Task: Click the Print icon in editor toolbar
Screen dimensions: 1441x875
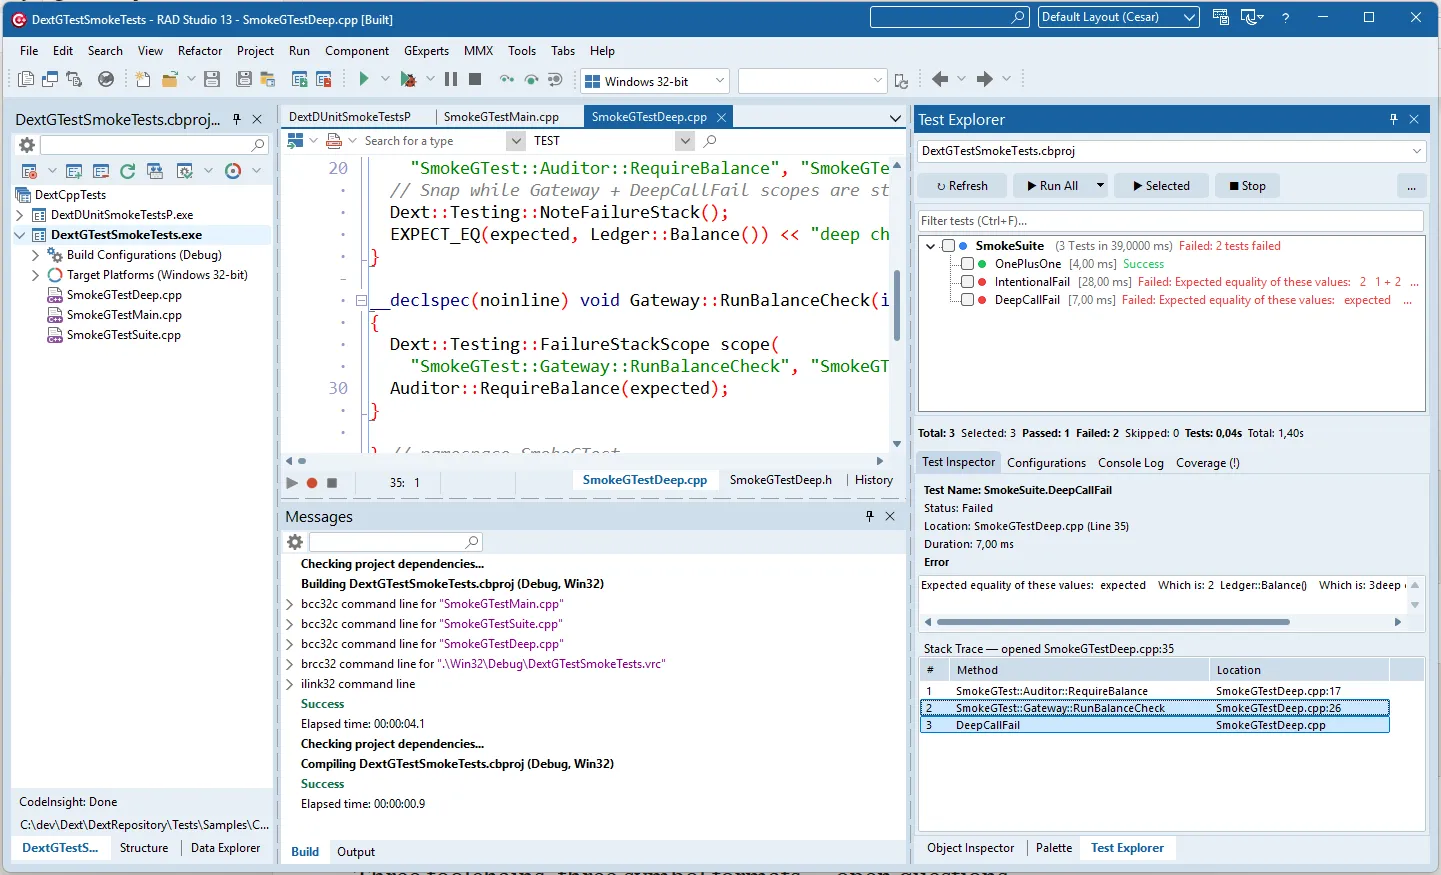Action: [334, 141]
